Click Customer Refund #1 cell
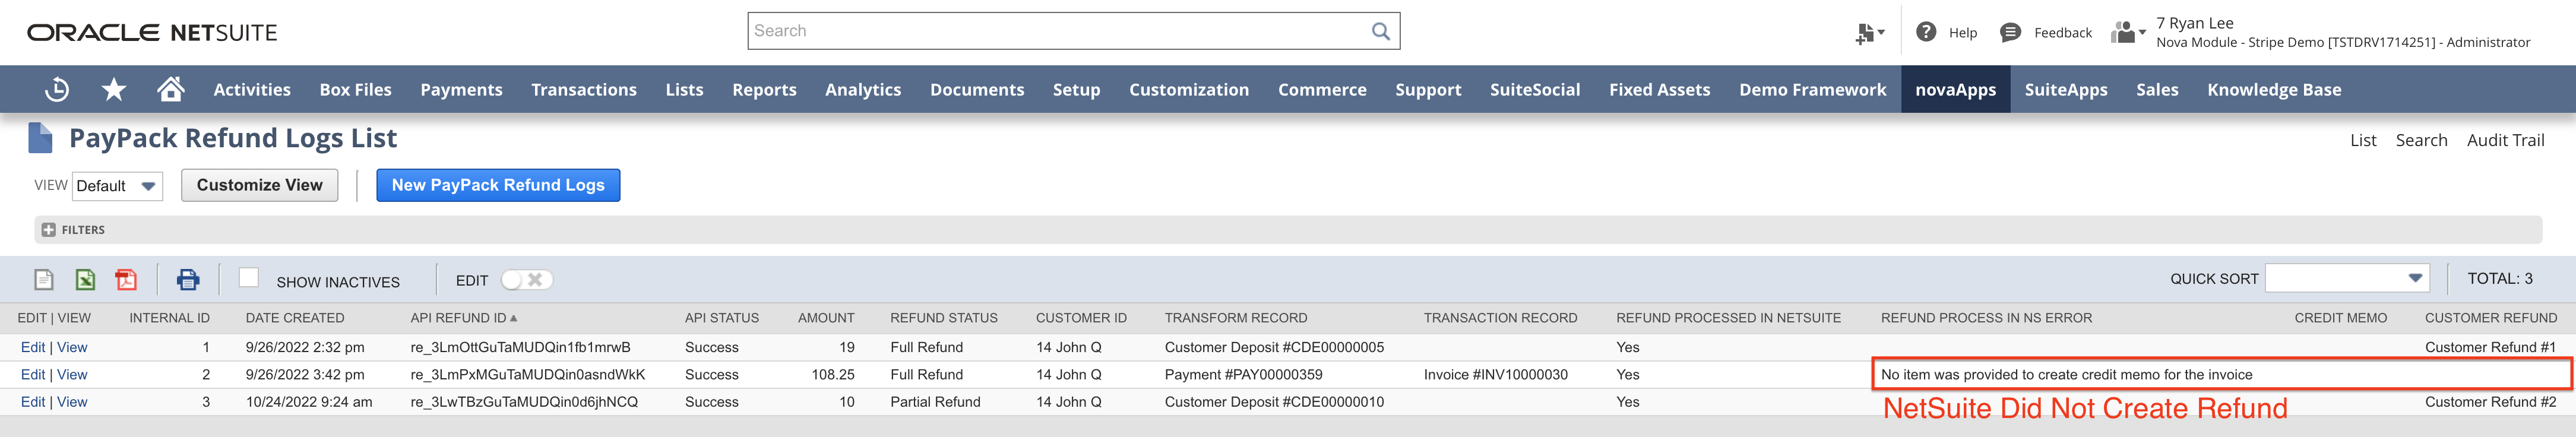This screenshot has height=437, width=2576. coord(2490,347)
